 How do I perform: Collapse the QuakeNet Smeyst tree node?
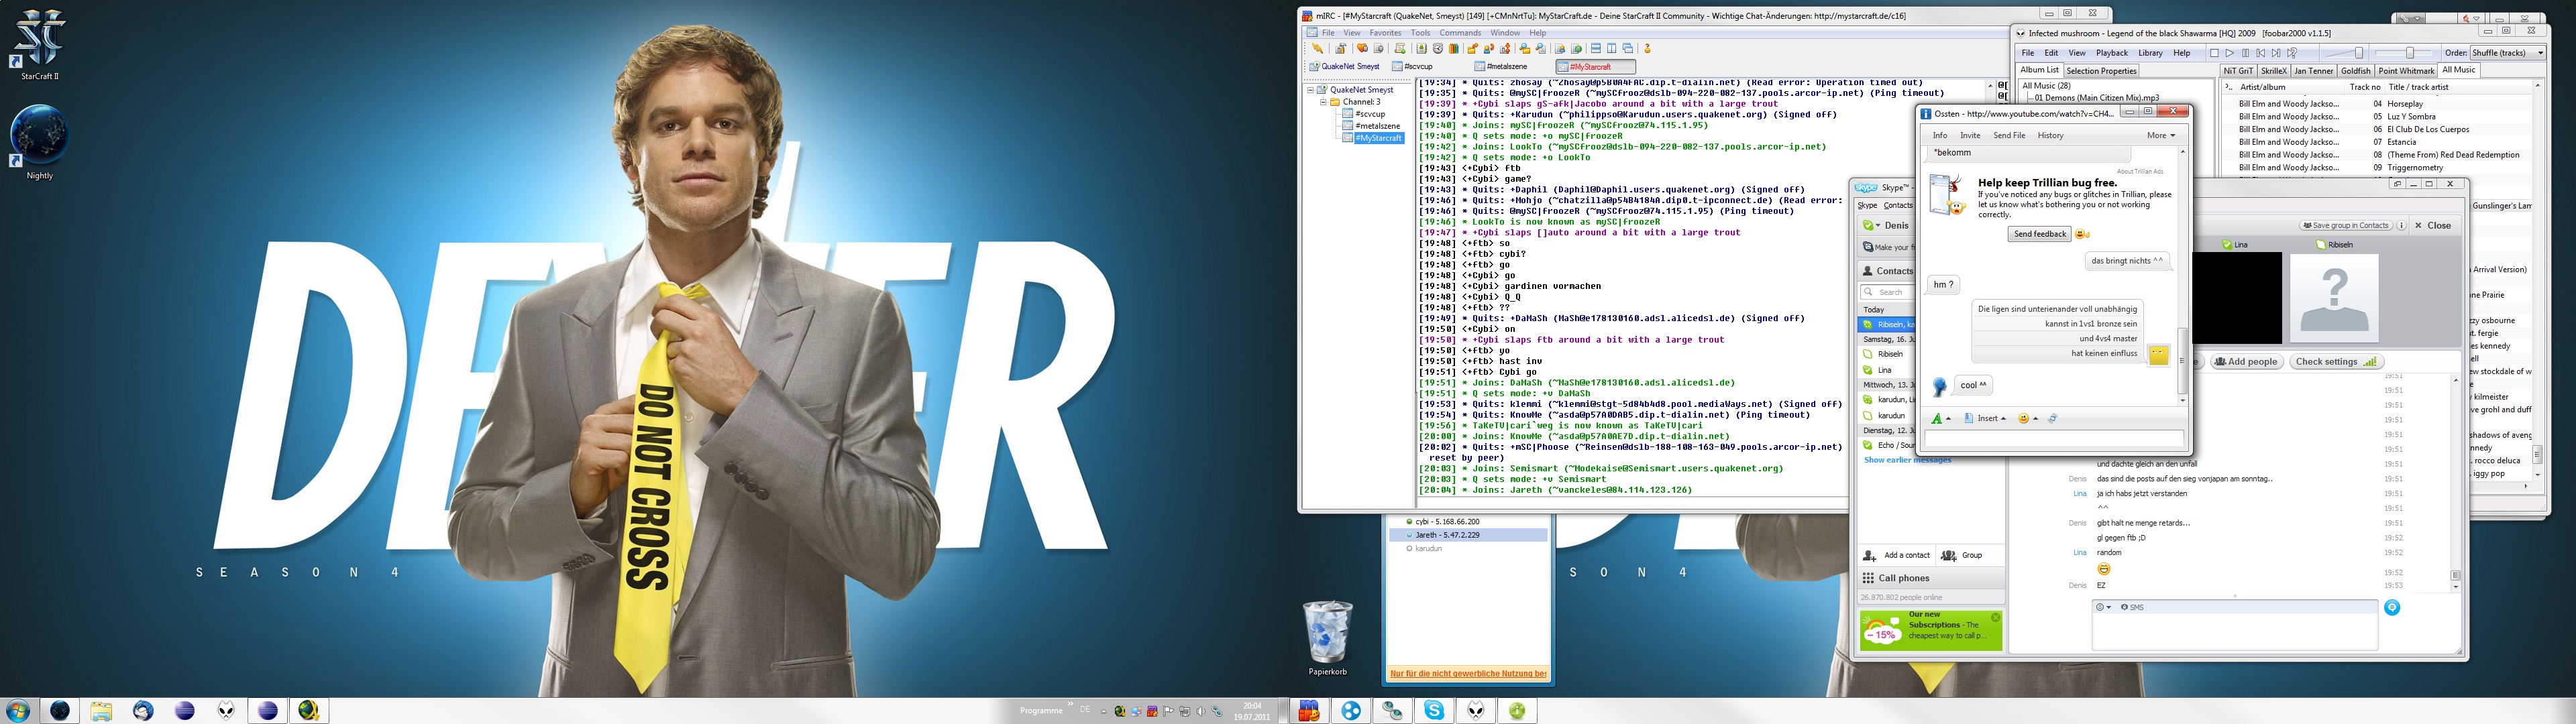tap(1310, 90)
